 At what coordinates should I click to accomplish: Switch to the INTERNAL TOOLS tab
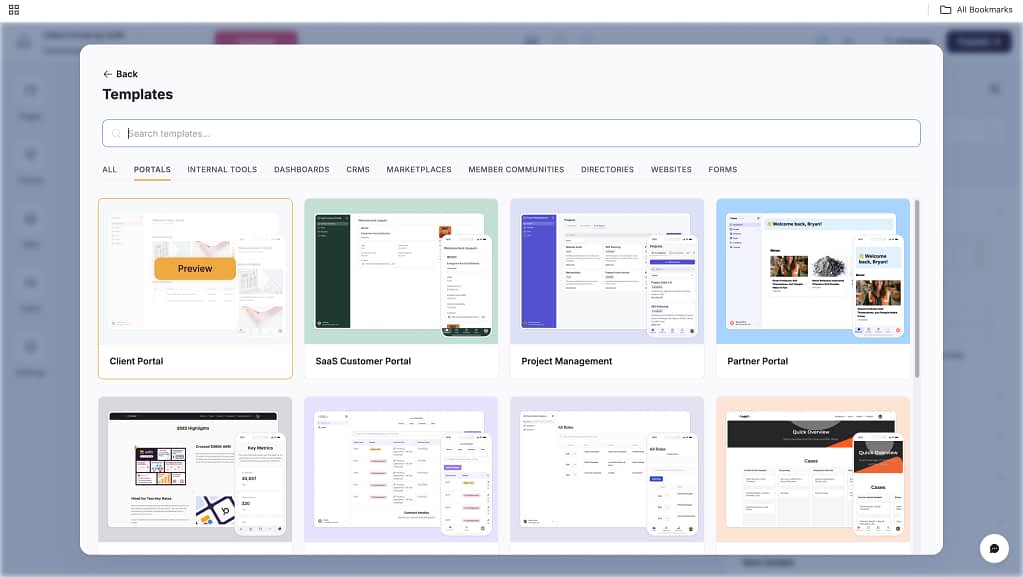[222, 170]
